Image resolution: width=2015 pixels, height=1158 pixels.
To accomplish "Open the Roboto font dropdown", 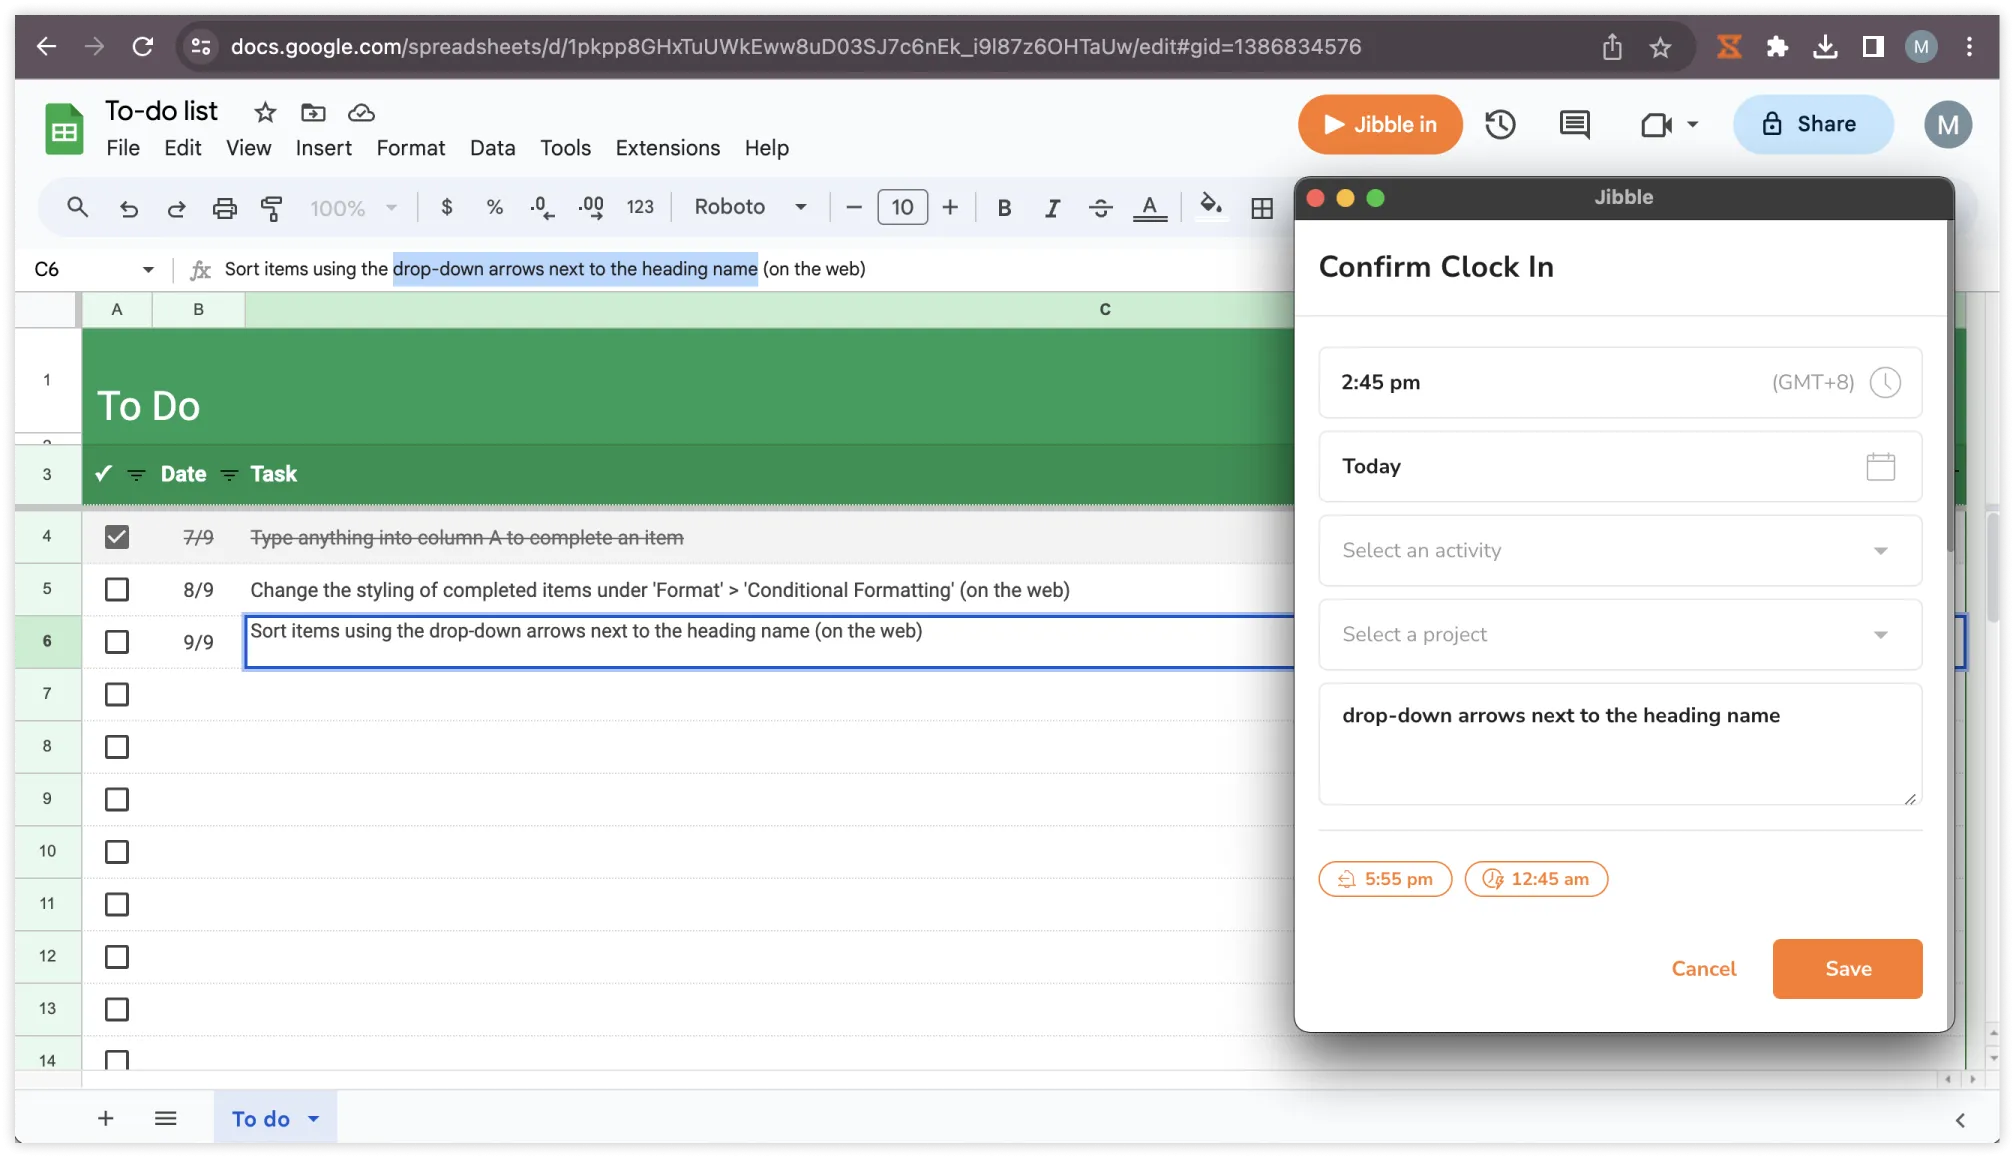I will coord(750,207).
